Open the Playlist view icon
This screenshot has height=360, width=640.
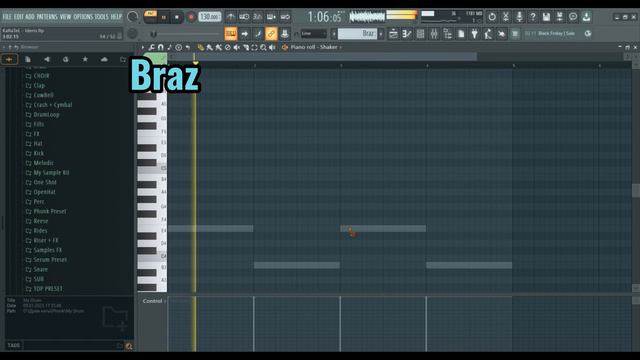tap(393, 34)
